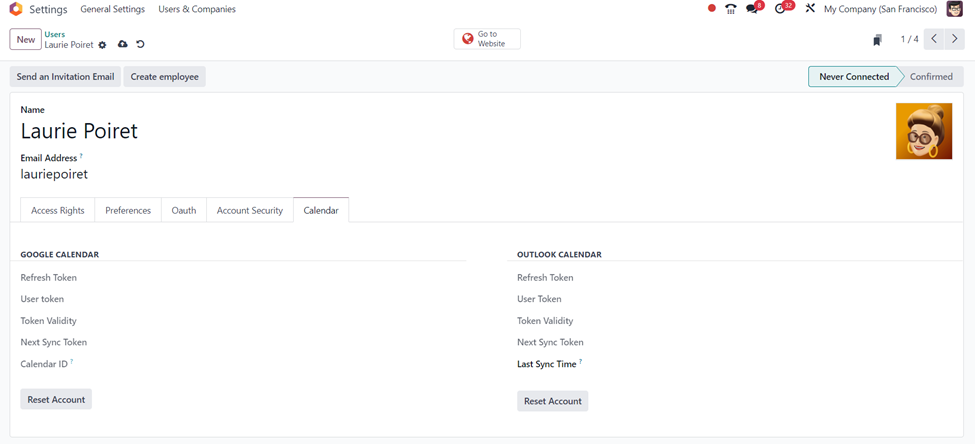The height and width of the screenshot is (444, 975).
Task: Expand the Users & Companies menu
Action: pyautogui.click(x=197, y=9)
